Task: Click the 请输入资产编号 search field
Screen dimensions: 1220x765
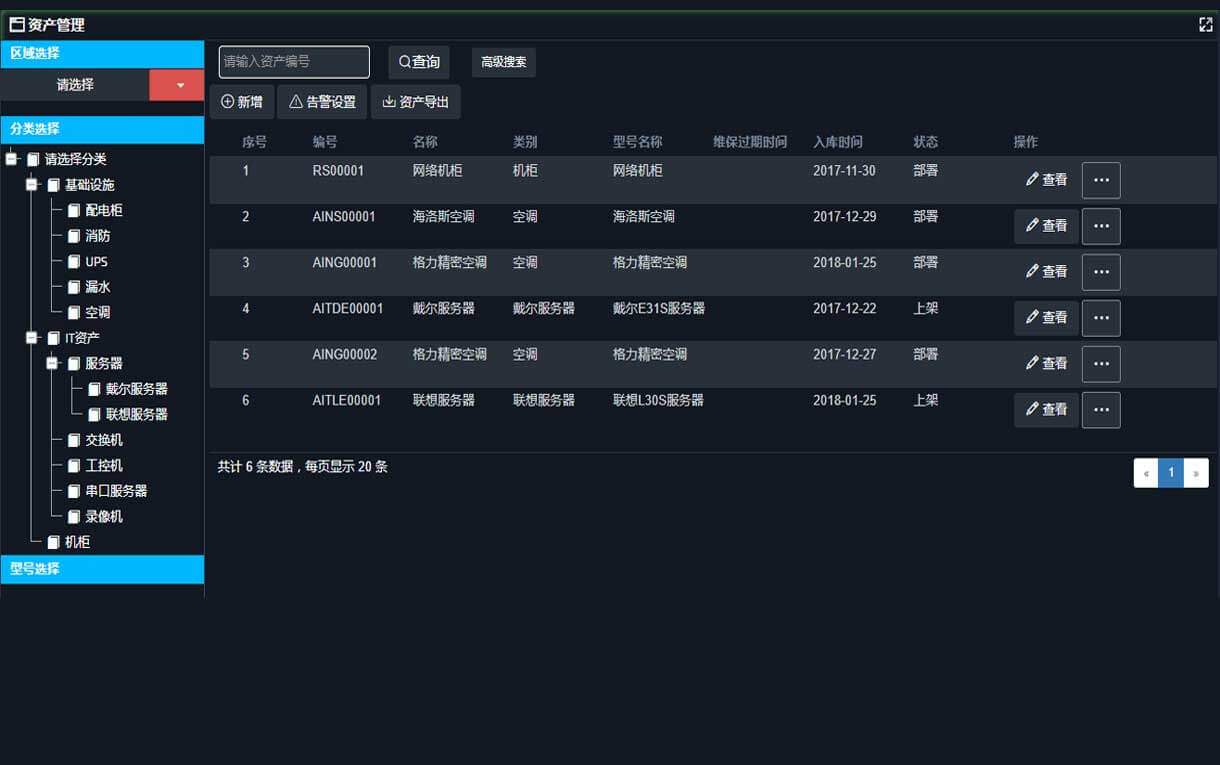Action: pyautogui.click(x=294, y=62)
